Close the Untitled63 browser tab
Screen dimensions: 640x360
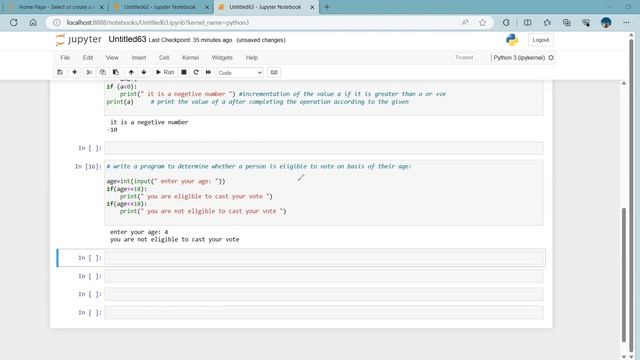coord(312,7)
